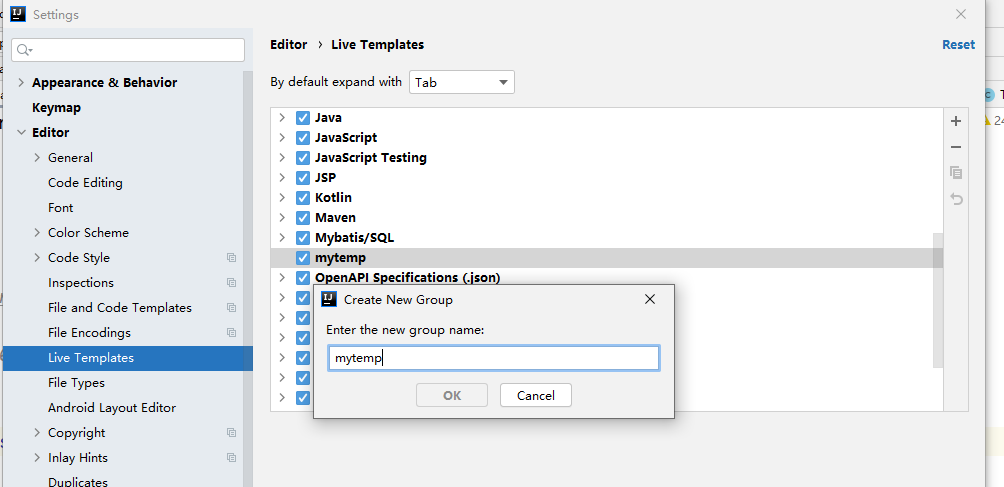Expand the Appearance & Behavior settings section
Image resolution: width=1004 pixels, height=487 pixels.
pos(22,83)
